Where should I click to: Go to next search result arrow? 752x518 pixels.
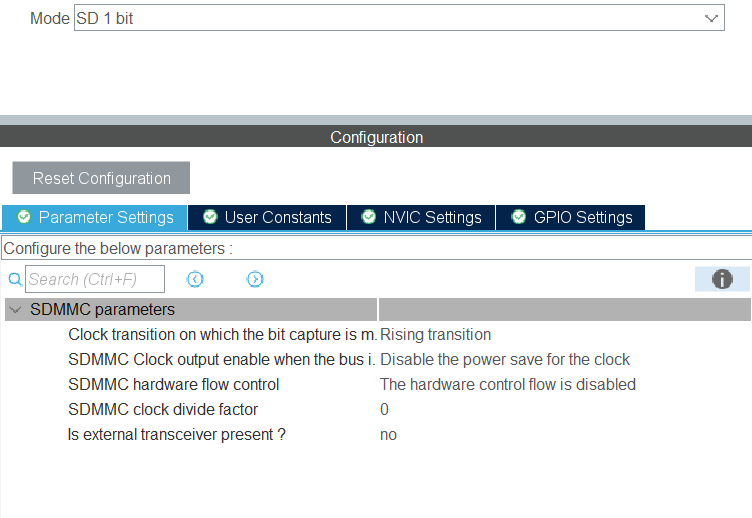coord(255,280)
